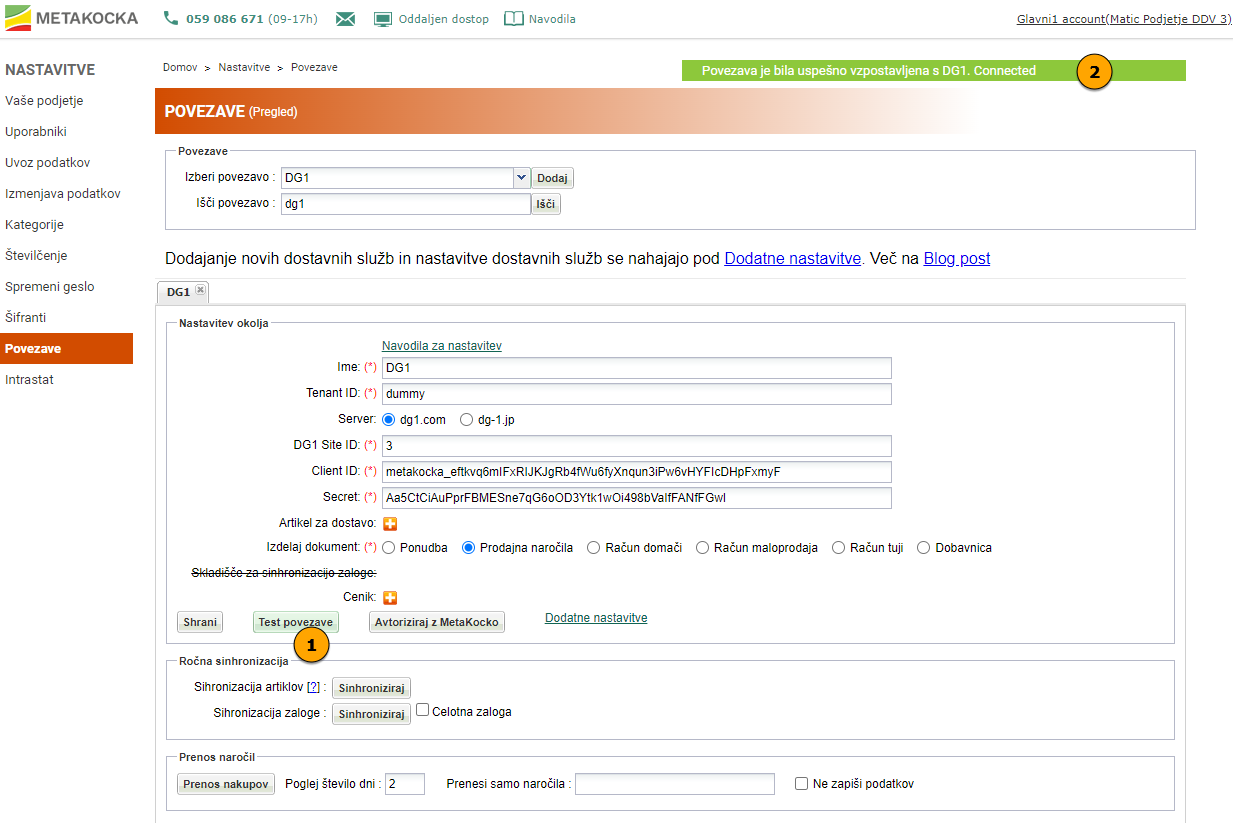Click Avtoriziraj z MetaKocko button
The image size is (1233, 823).
(437, 622)
